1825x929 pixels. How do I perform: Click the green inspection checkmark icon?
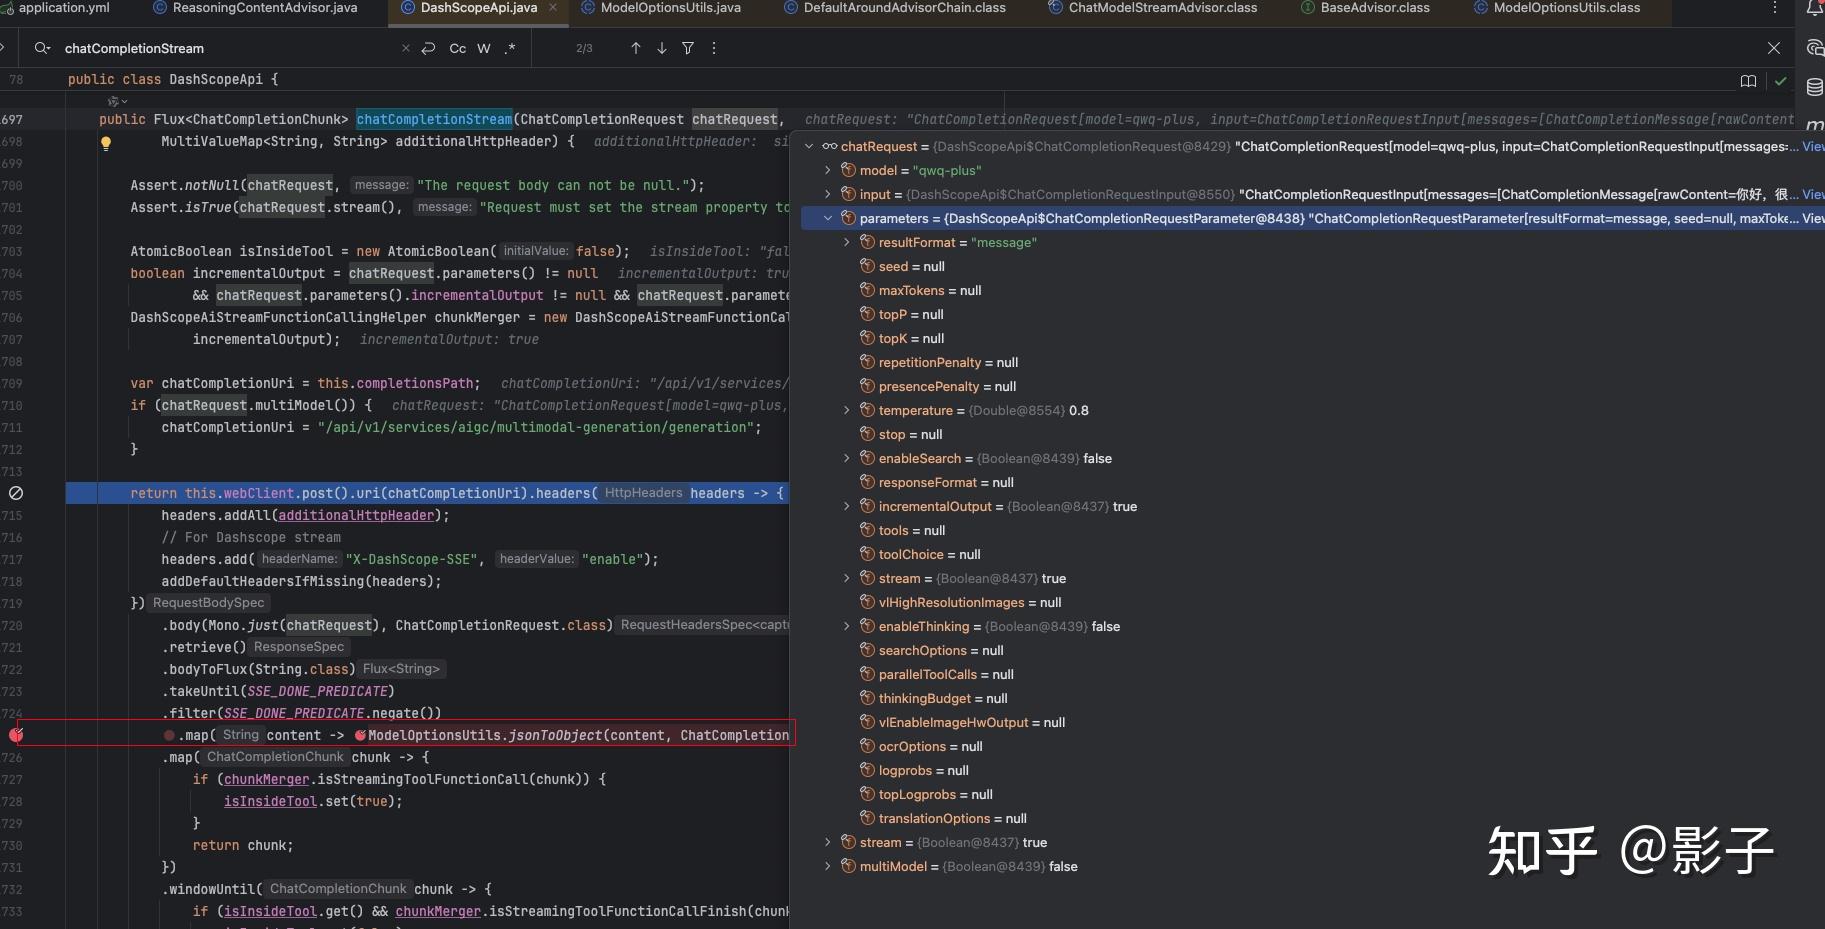(1780, 81)
